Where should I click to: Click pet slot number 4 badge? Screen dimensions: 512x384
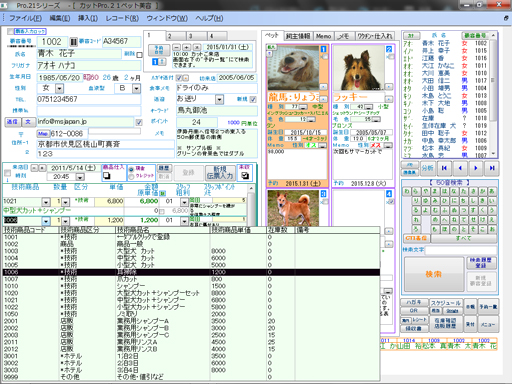[x=389, y=193]
